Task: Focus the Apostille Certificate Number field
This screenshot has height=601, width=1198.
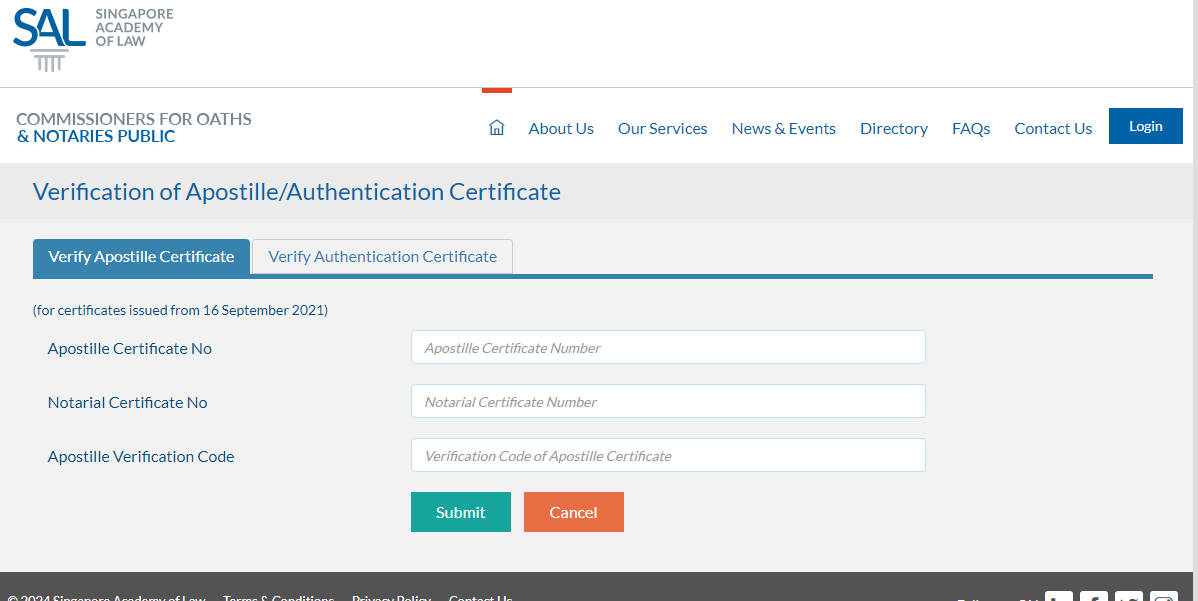Action: [x=668, y=347]
